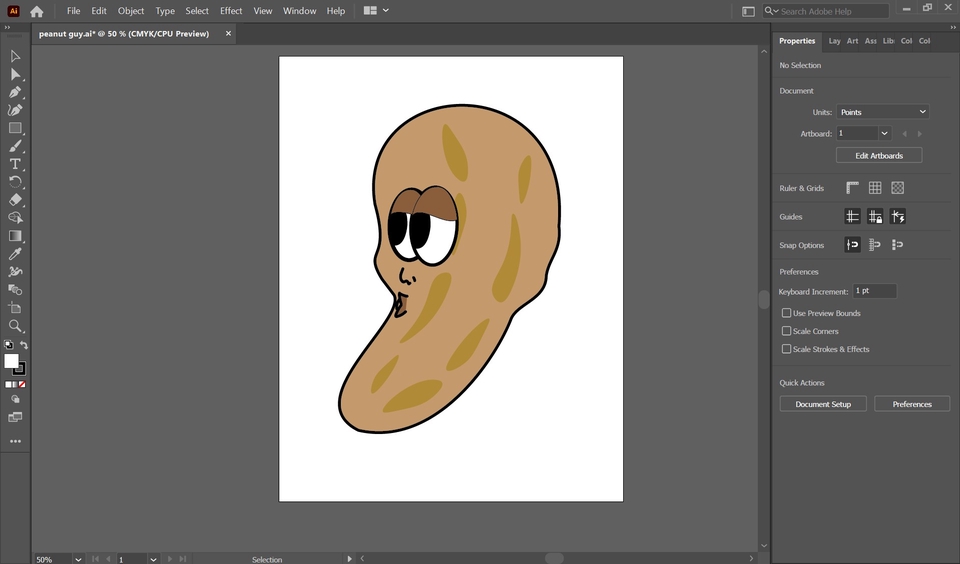
Task: Enable Scale Corners checkbox
Action: click(x=786, y=331)
